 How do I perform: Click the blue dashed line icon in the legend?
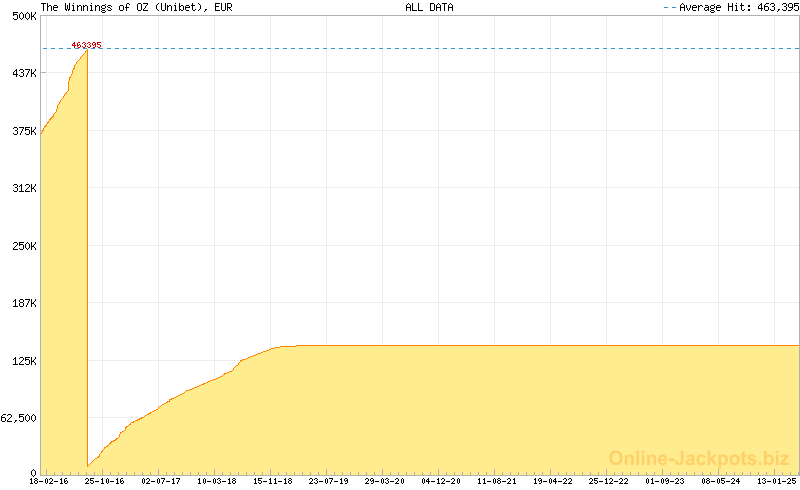coord(669,7)
